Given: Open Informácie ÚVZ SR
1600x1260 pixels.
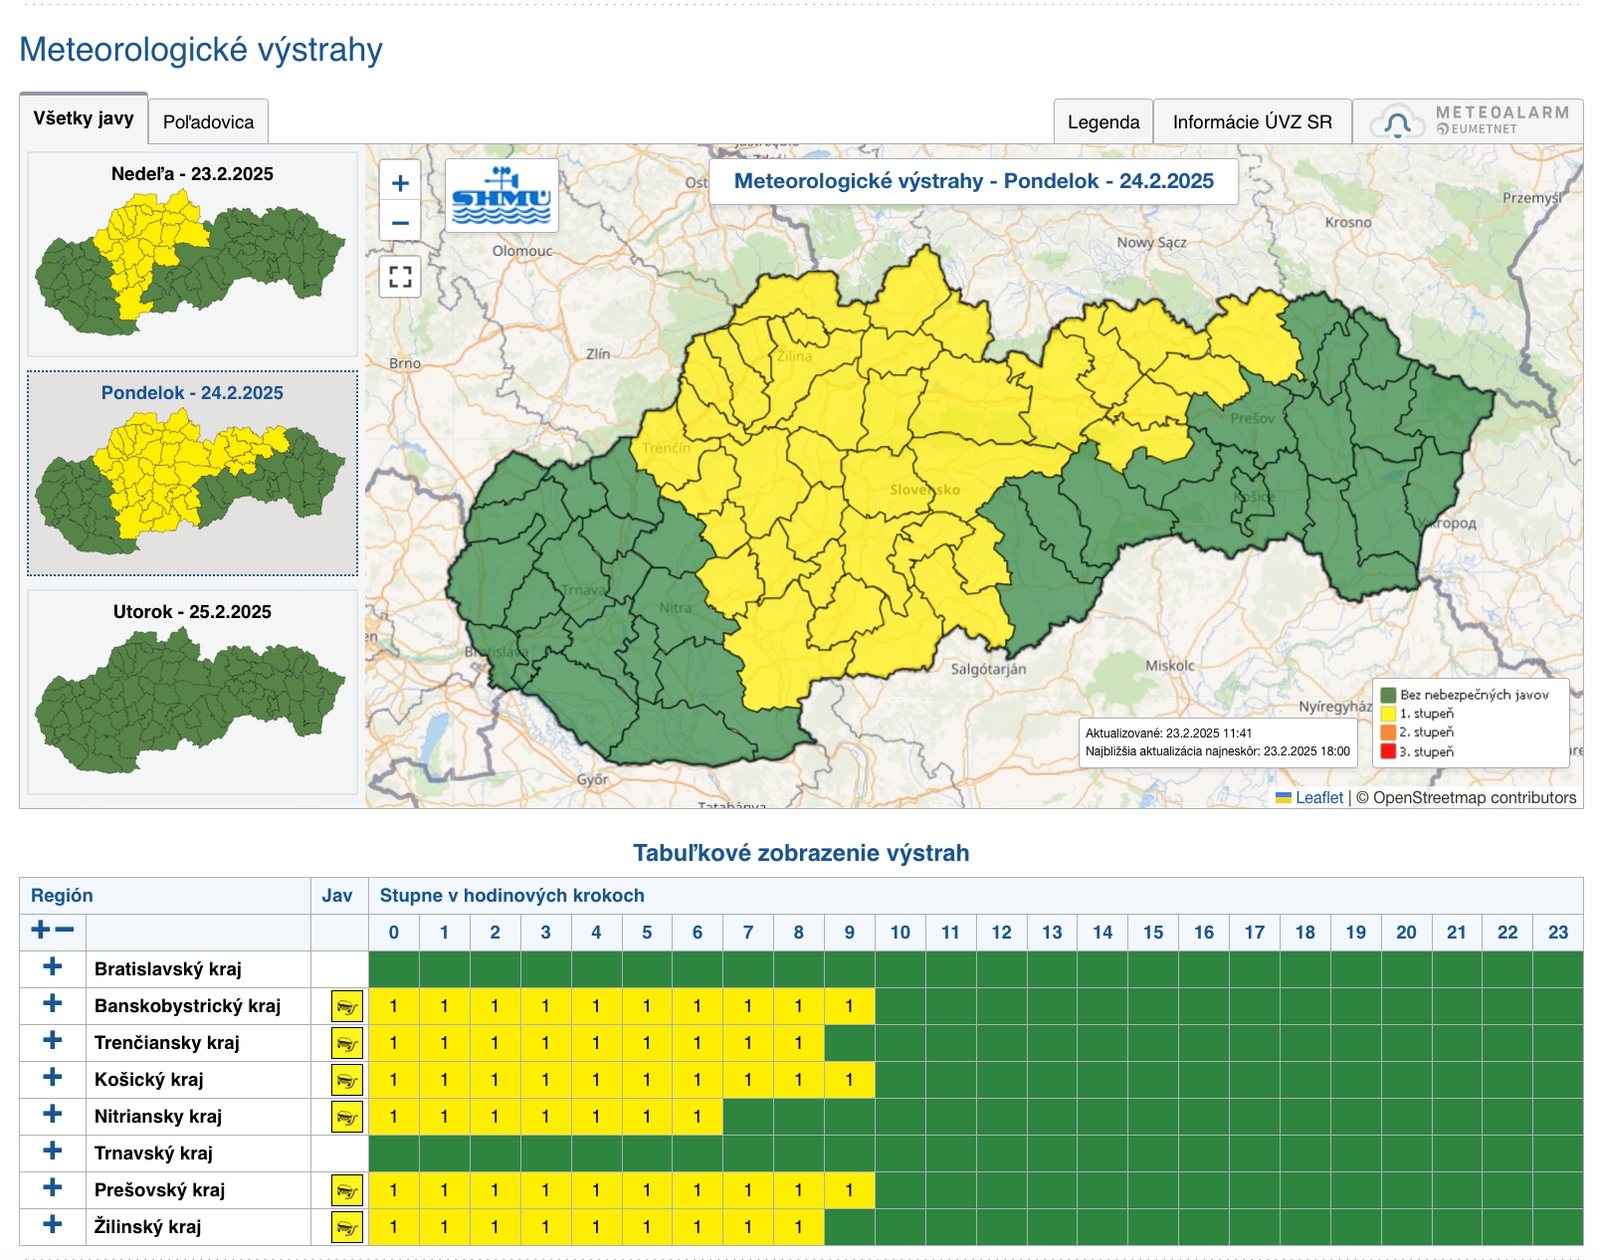Looking at the screenshot, I should 1252,122.
